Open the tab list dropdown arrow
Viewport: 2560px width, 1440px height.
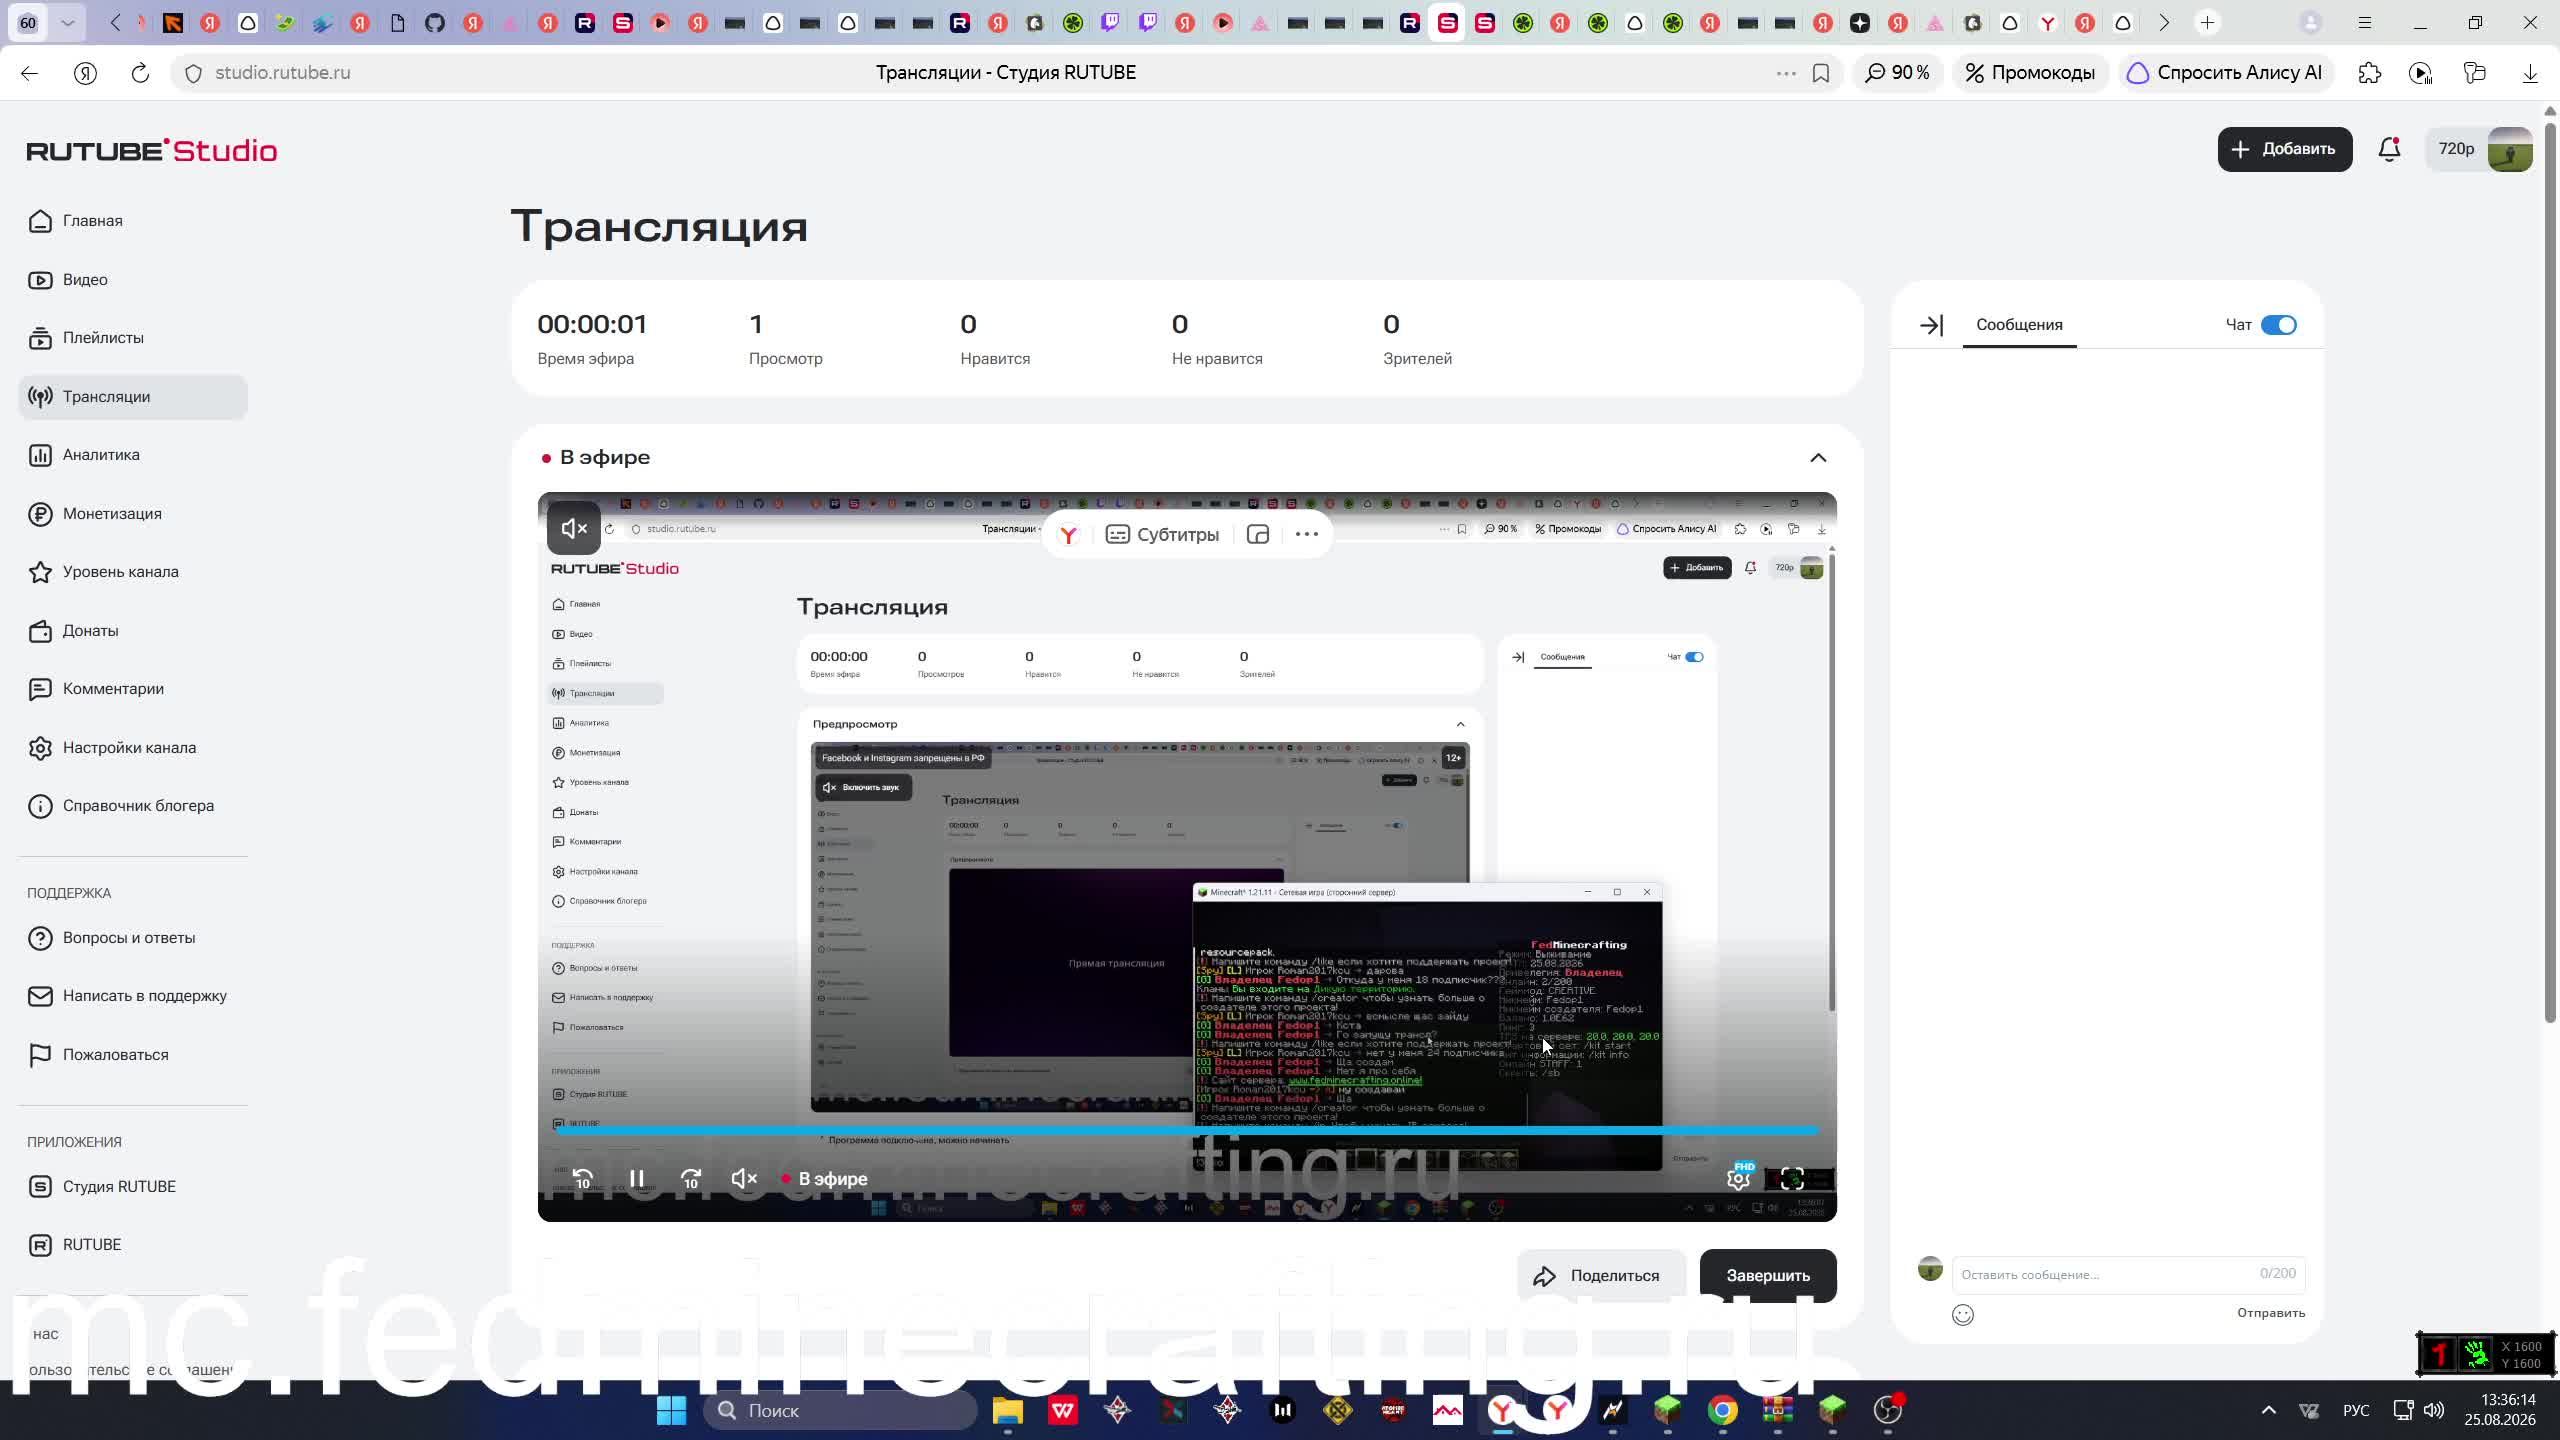[68, 23]
